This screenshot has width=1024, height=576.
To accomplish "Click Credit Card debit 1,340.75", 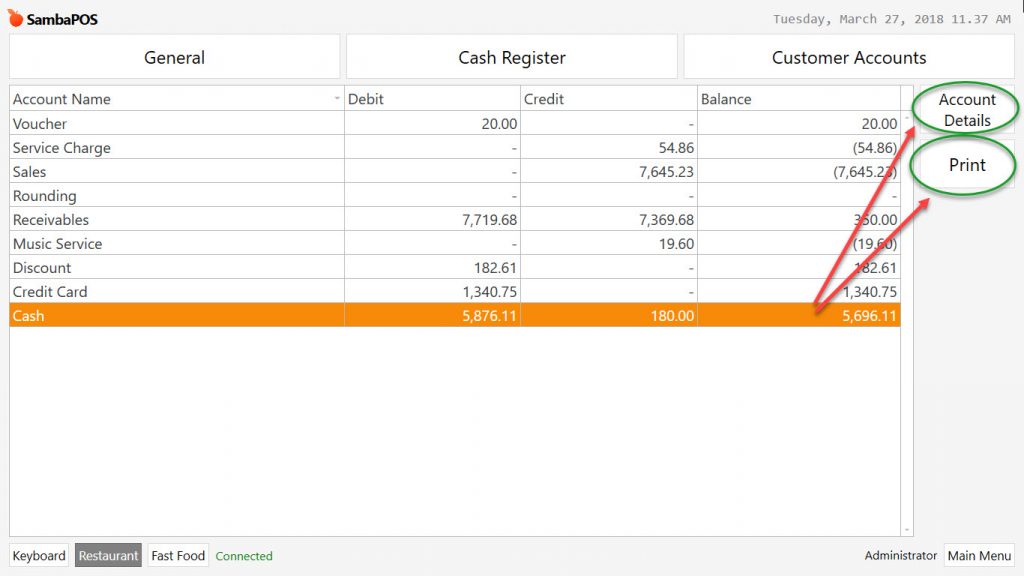I will (490, 292).
